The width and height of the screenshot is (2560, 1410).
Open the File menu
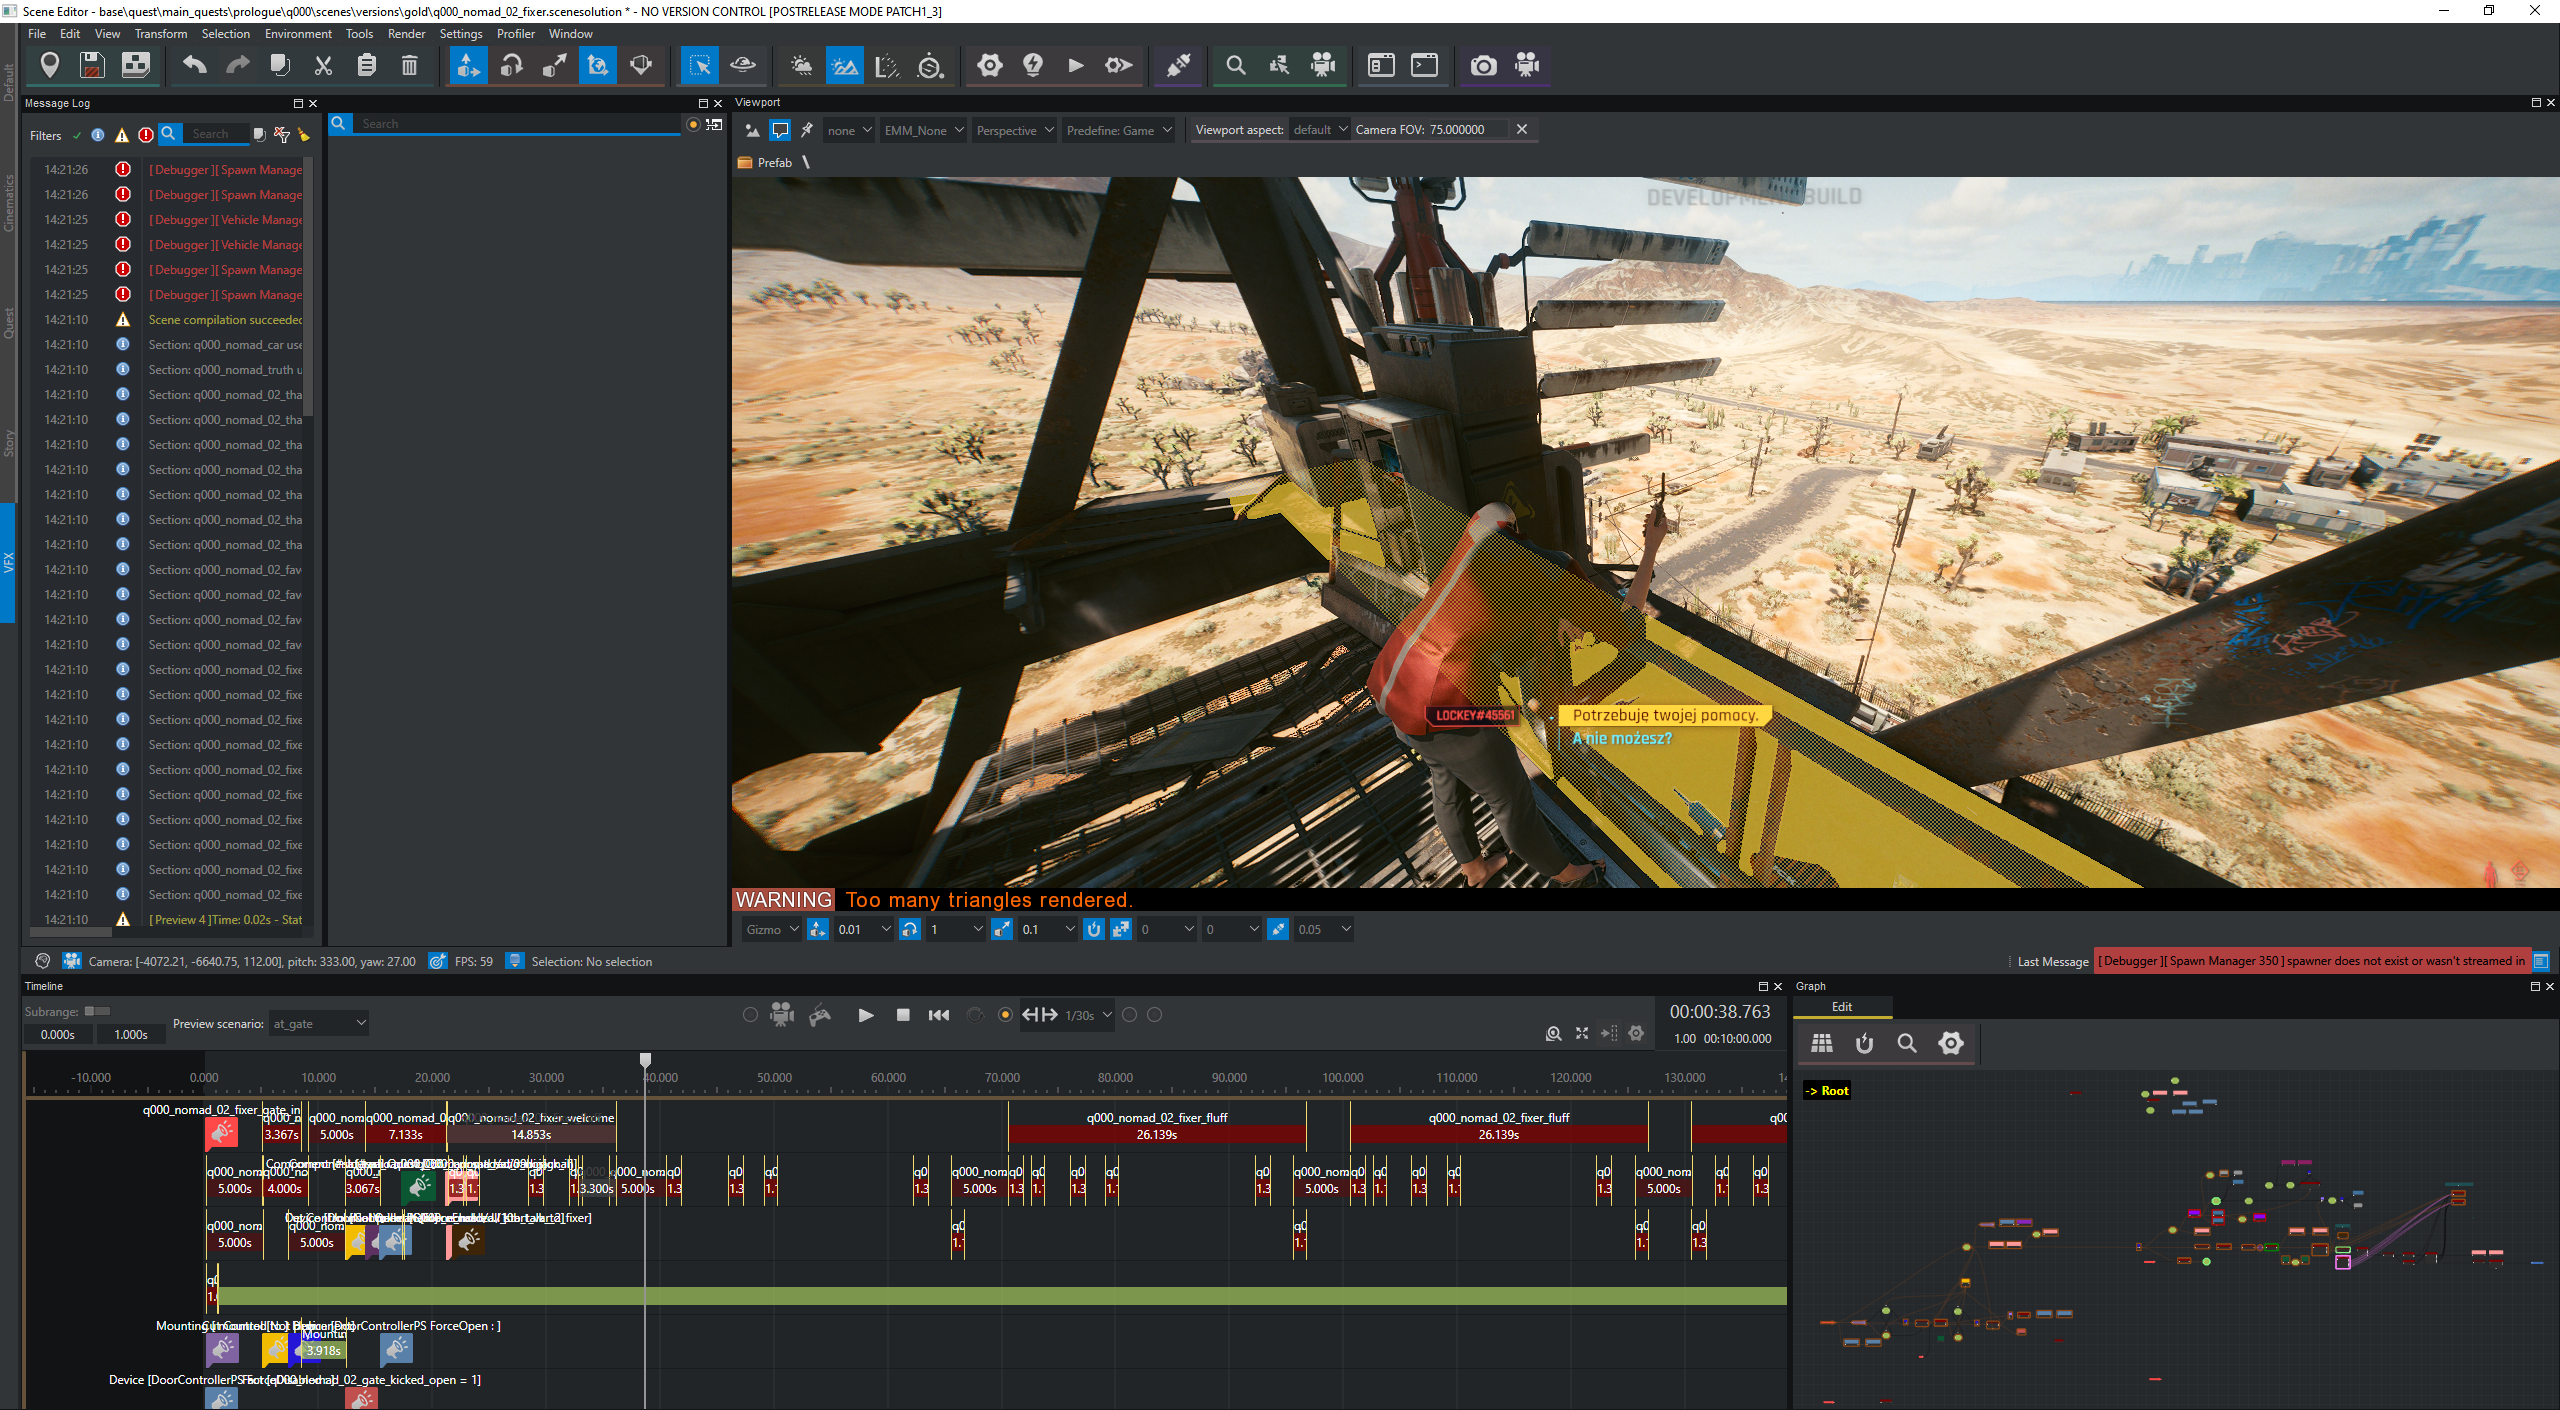coord(37,34)
